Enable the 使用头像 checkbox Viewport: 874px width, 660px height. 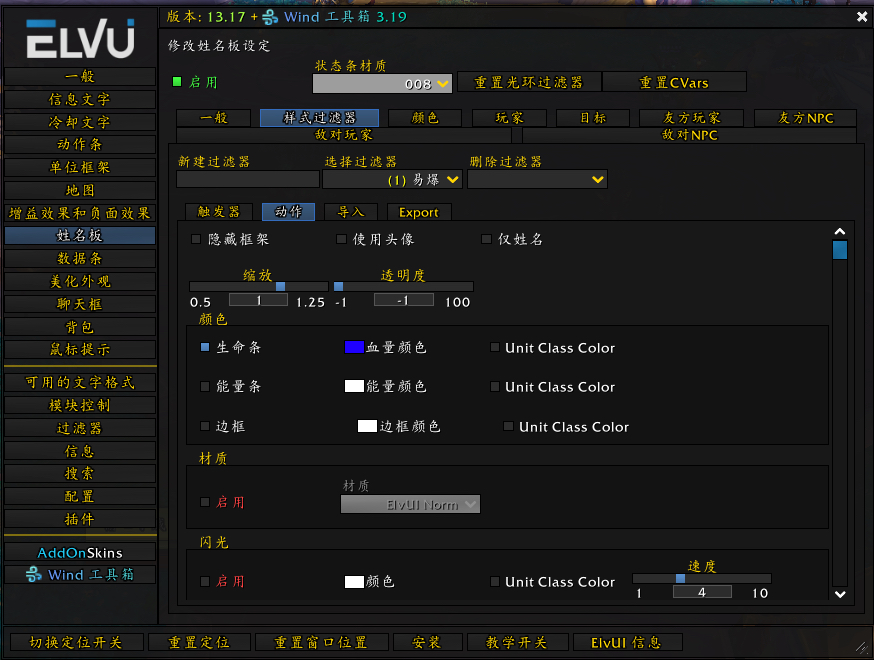(x=341, y=238)
